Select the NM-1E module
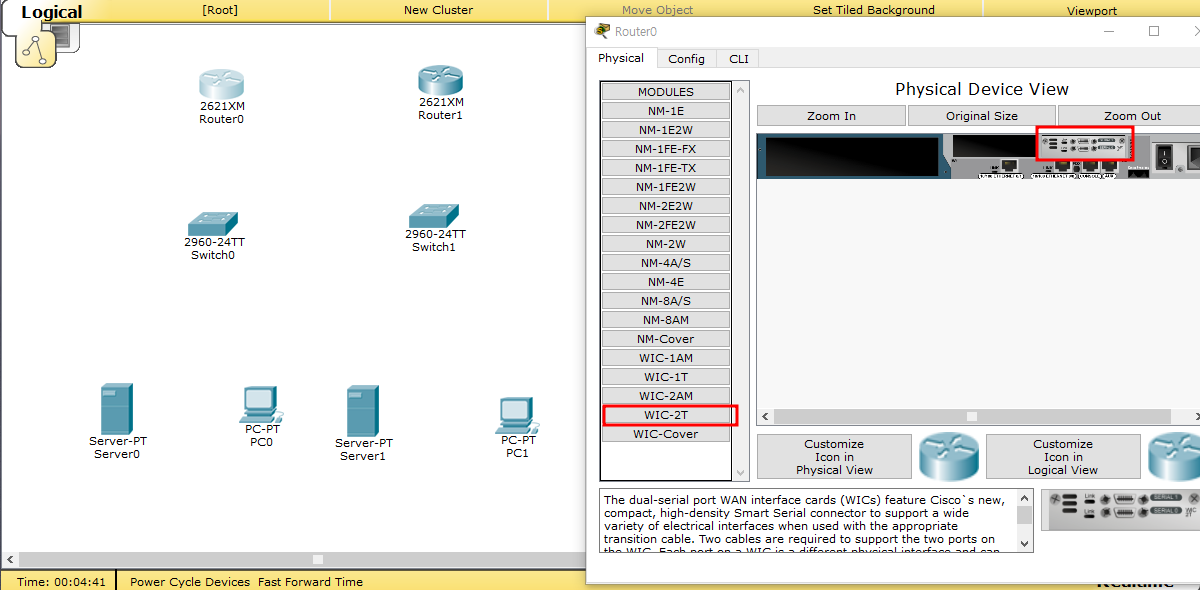Image resolution: width=1200 pixels, height=590 pixels. tap(666, 111)
